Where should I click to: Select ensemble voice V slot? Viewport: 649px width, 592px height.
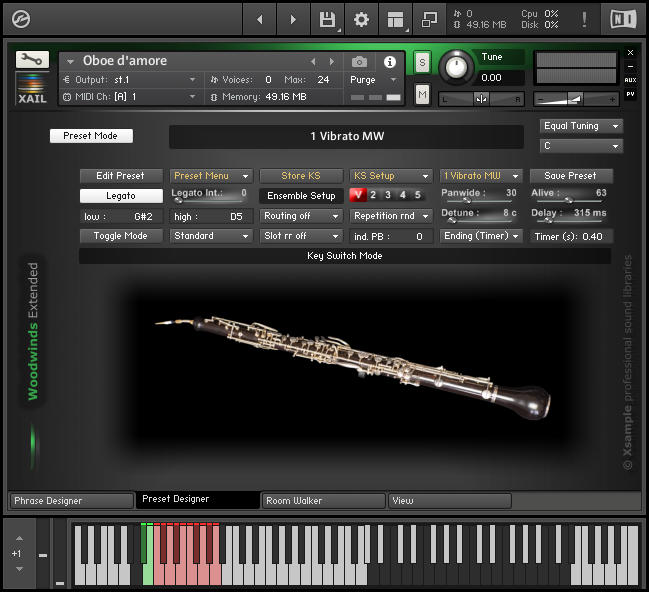pyautogui.click(x=358, y=195)
